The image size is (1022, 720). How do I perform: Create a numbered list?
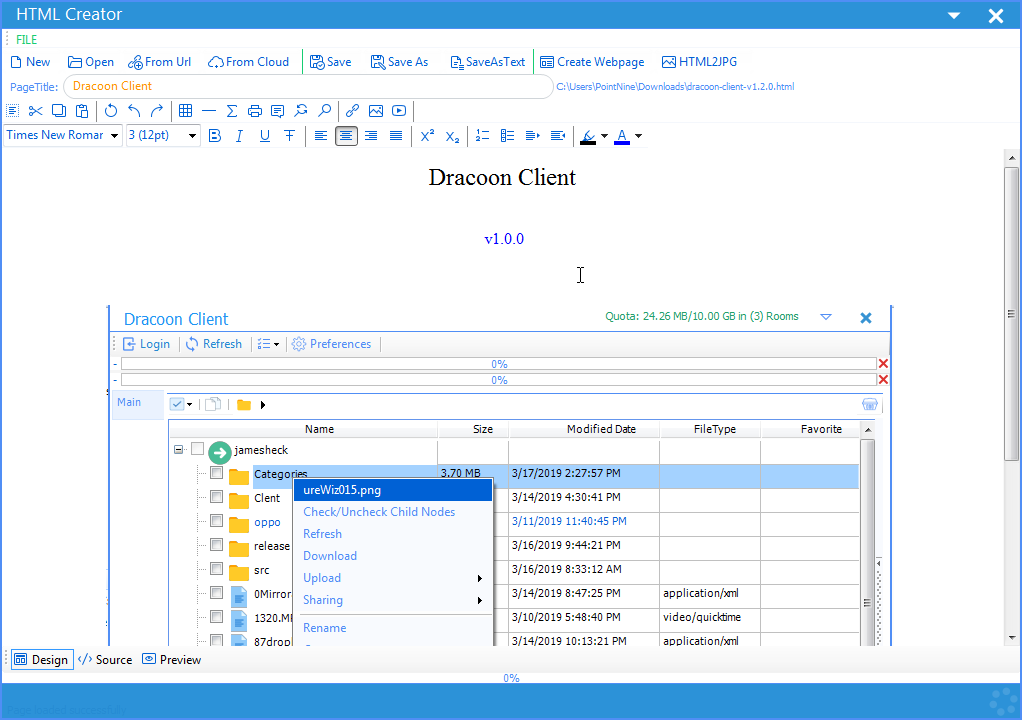[482, 136]
